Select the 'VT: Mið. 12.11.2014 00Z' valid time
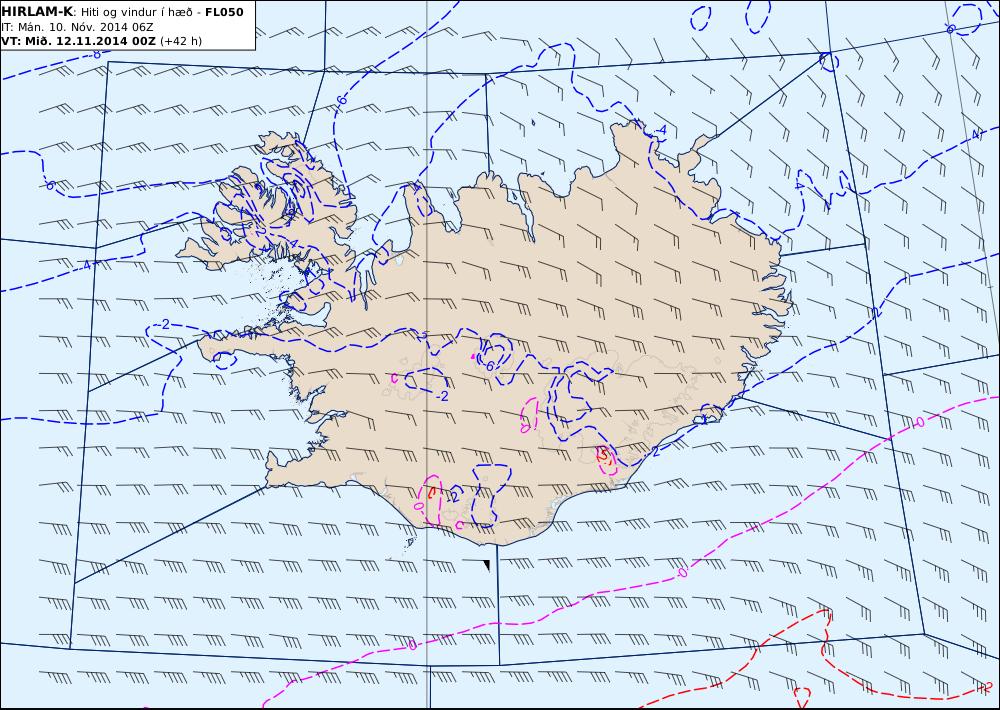This screenshot has width=1000, height=710. pos(79,41)
